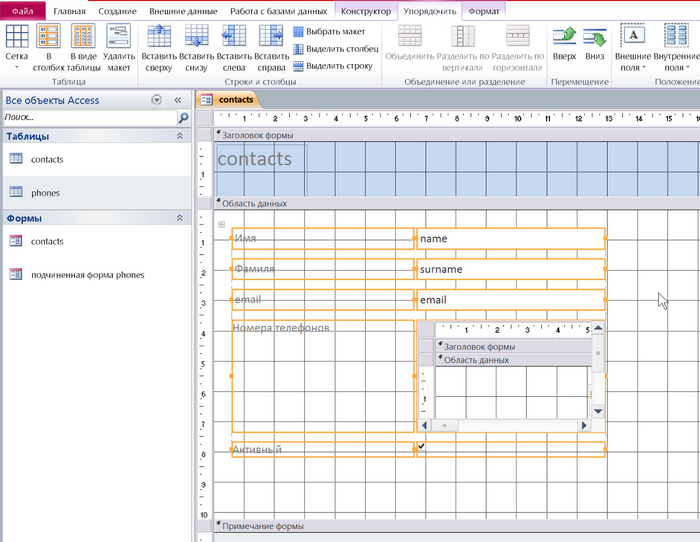Screen dimensions: 700x542
Task: Insert a column with Вставить слева
Action: click(x=234, y=48)
